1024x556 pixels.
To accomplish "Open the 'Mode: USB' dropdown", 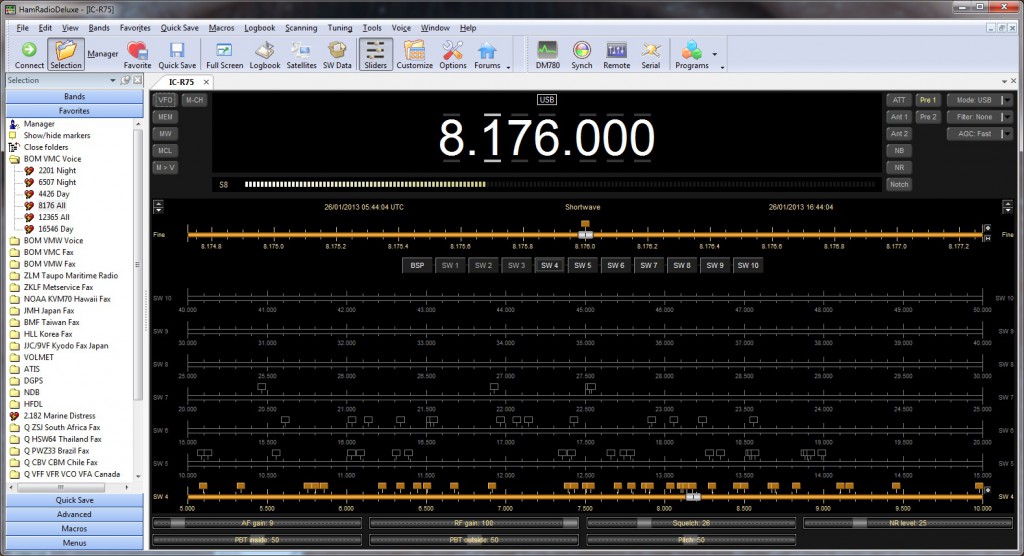I will tap(979, 100).
